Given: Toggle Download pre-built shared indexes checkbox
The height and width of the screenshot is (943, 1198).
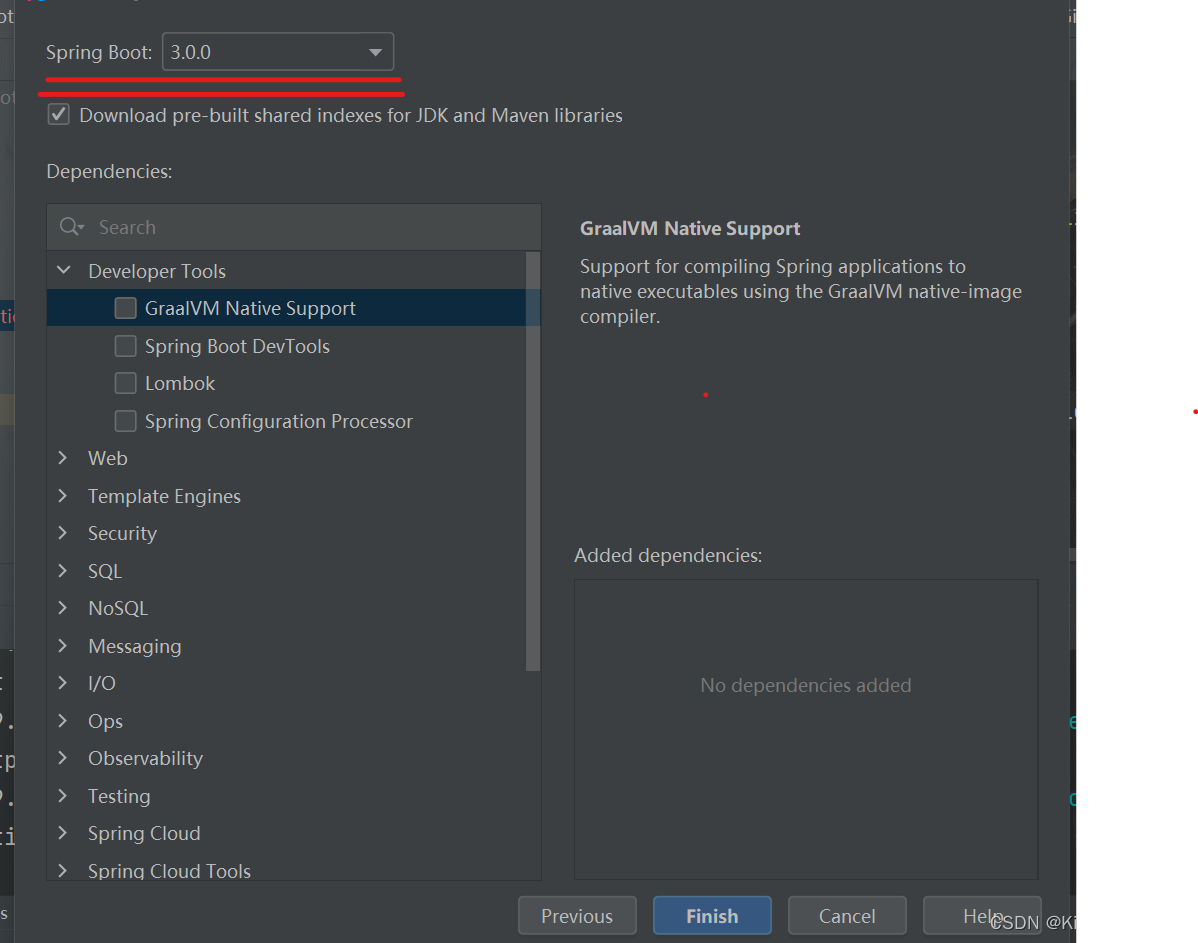Looking at the screenshot, I should click(59, 115).
